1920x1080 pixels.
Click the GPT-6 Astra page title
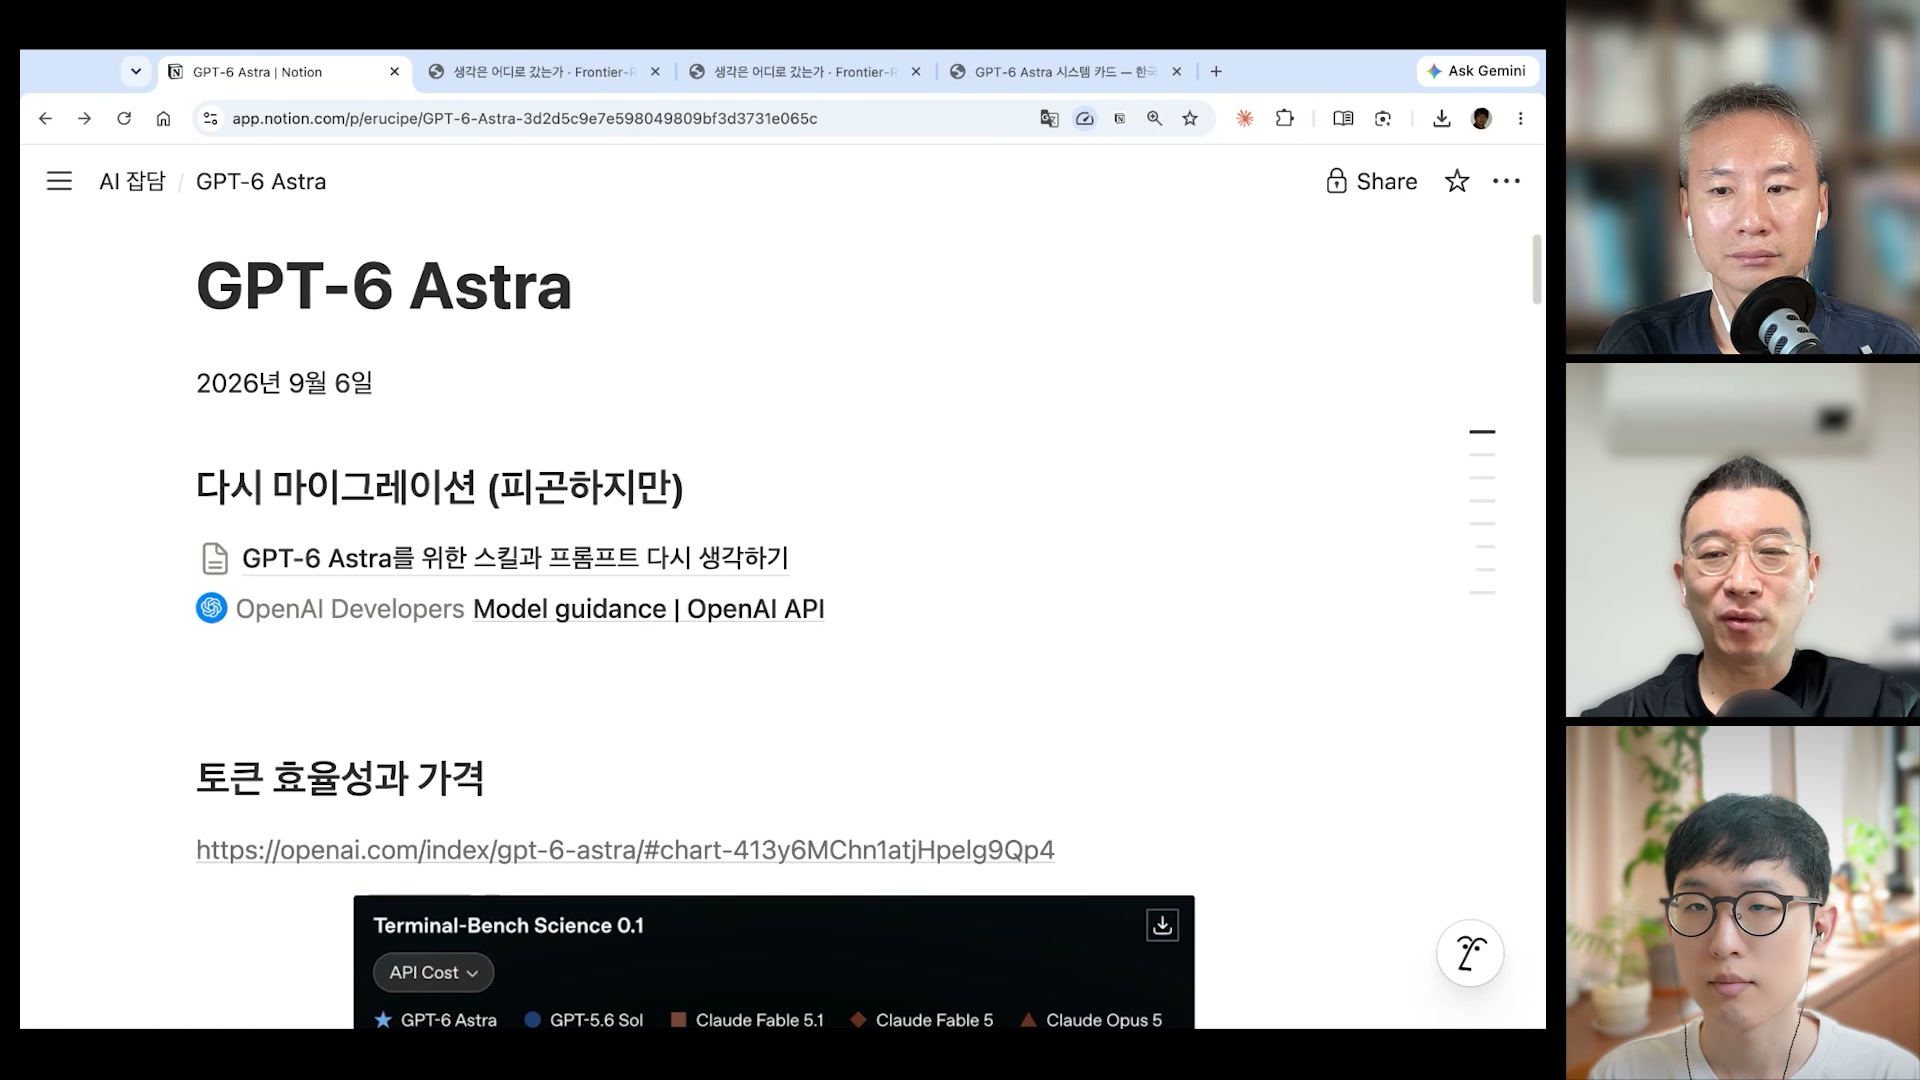(x=384, y=287)
